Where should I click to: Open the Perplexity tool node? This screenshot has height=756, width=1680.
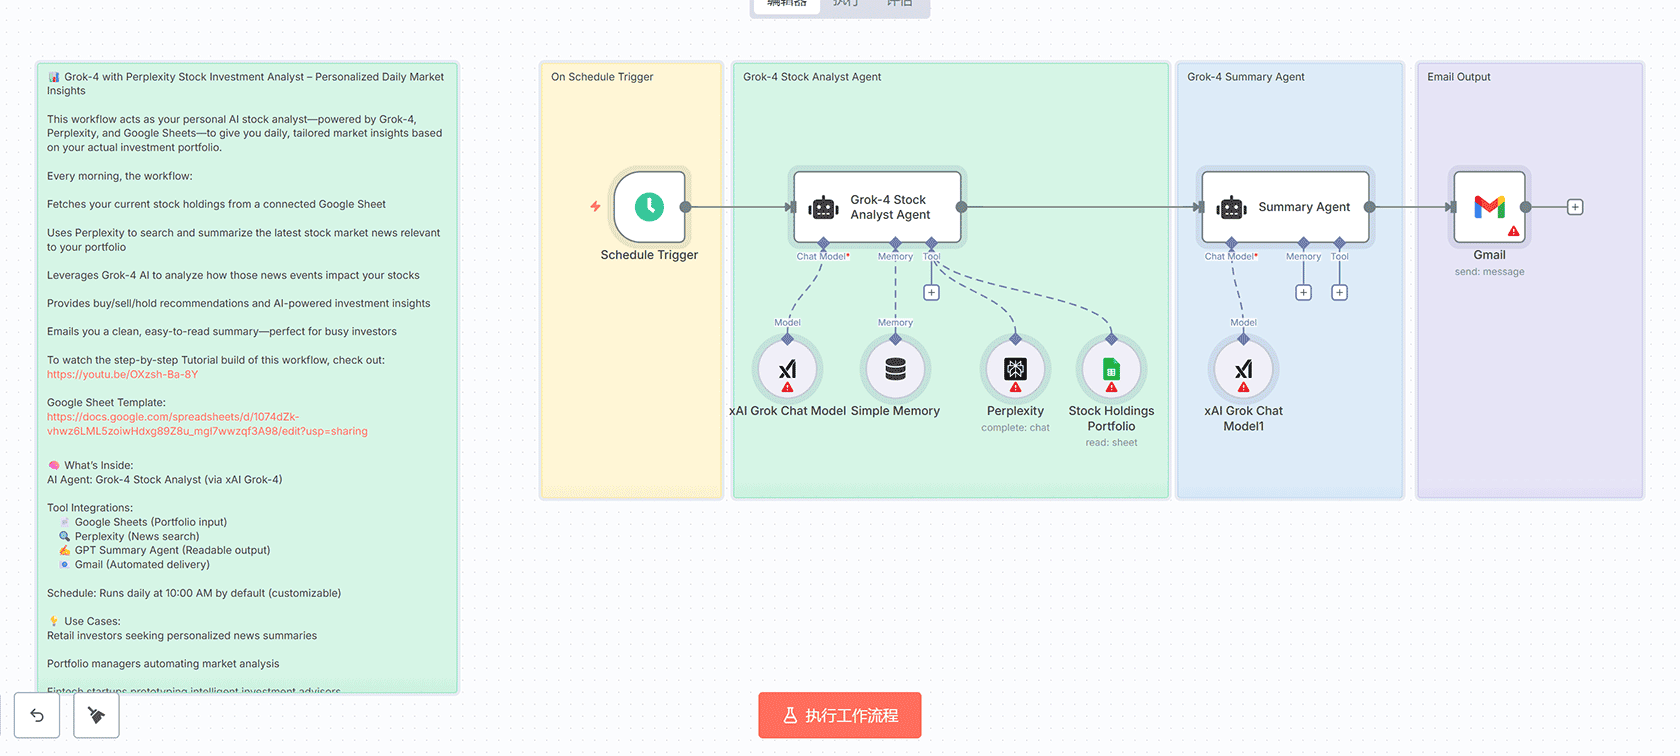point(1015,370)
